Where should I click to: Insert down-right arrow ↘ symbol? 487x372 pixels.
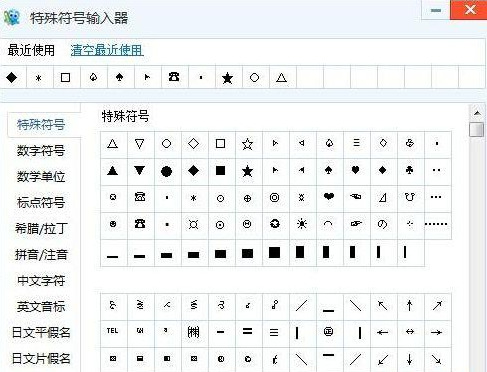pos(436,359)
